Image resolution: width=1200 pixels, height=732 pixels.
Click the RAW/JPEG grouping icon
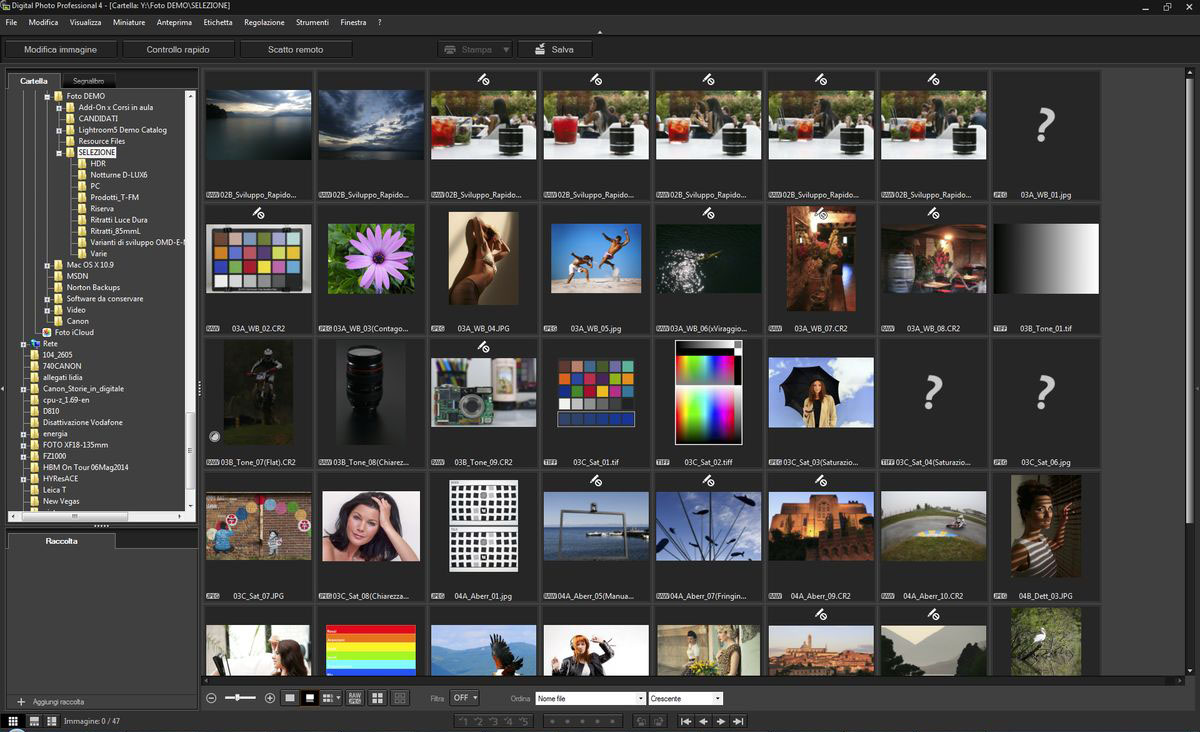coord(355,698)
